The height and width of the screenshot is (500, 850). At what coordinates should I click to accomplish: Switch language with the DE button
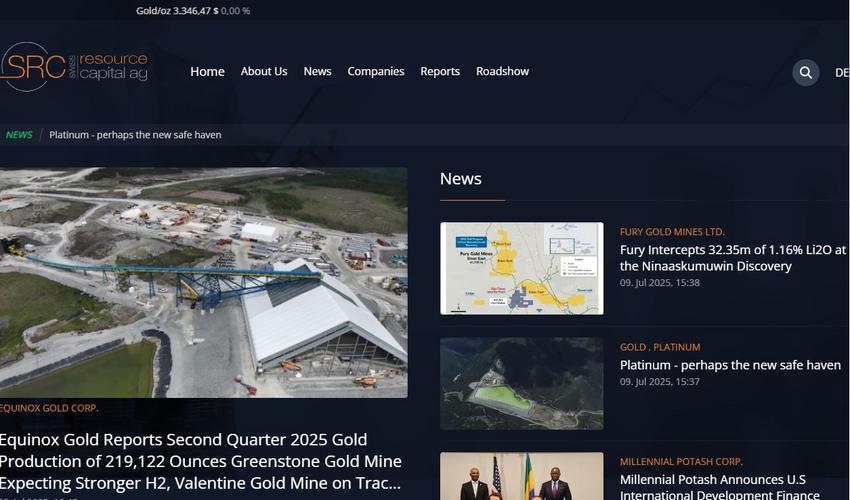842,72
